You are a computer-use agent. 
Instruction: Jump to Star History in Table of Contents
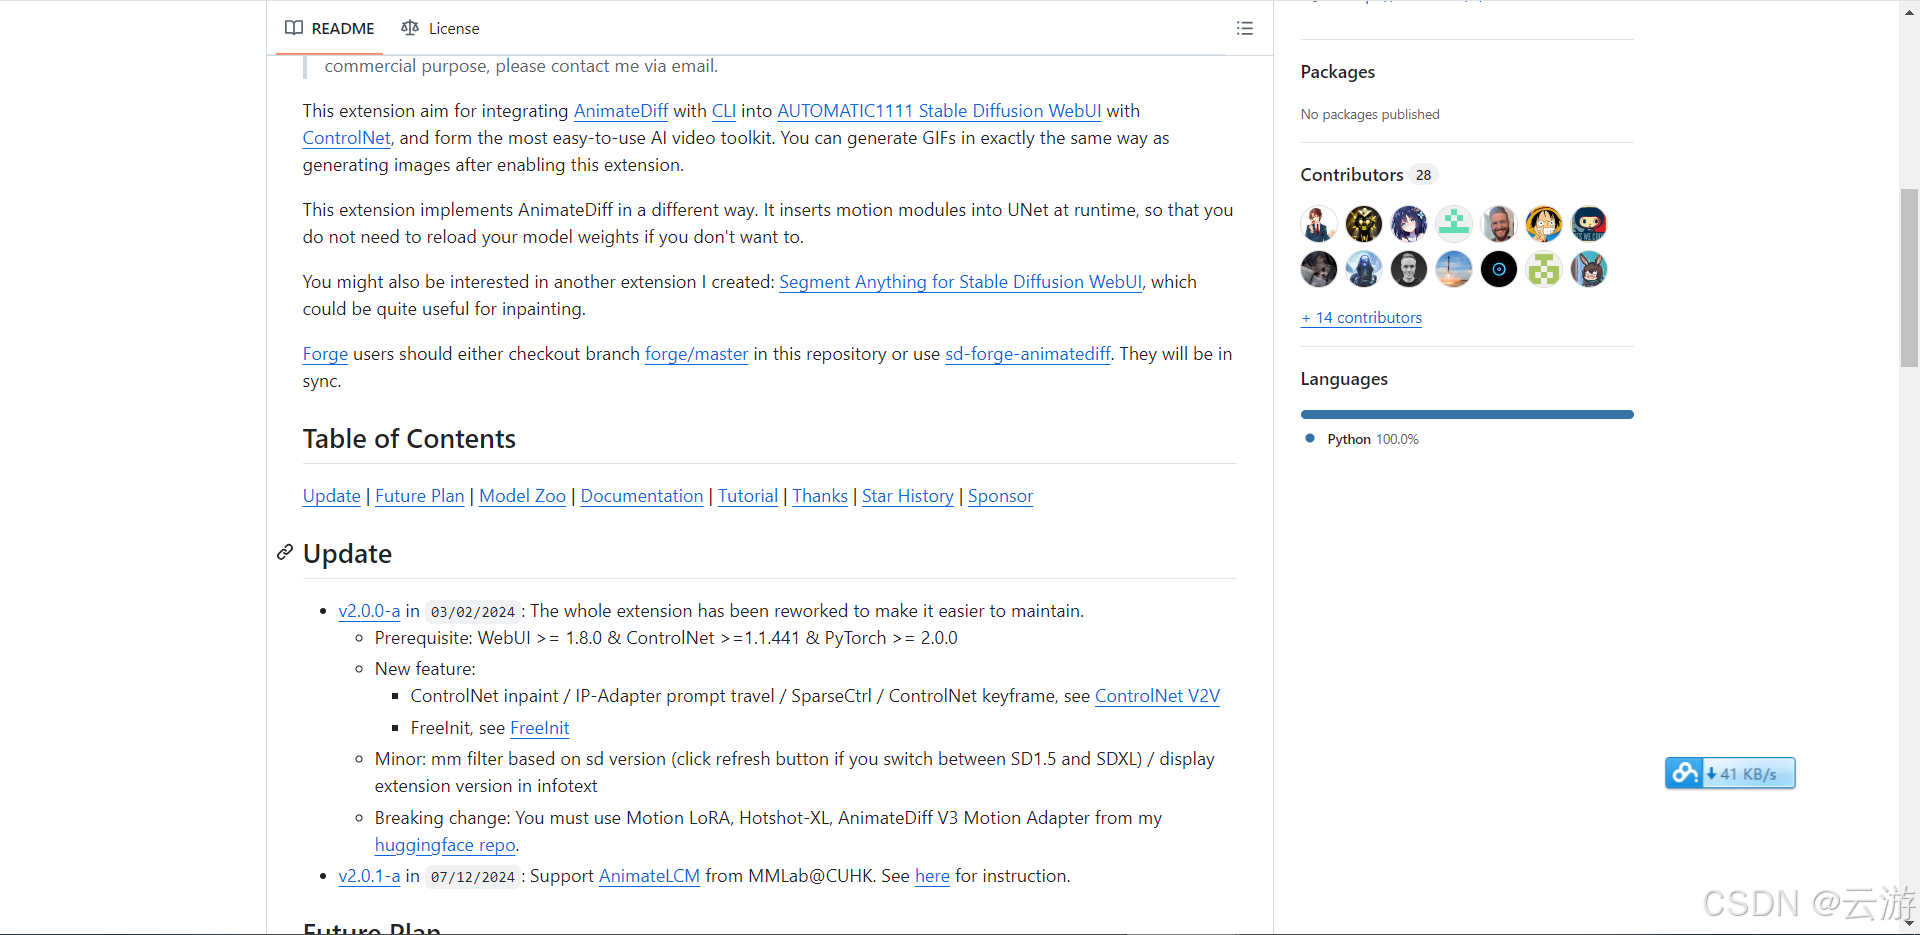coord(908,496)
